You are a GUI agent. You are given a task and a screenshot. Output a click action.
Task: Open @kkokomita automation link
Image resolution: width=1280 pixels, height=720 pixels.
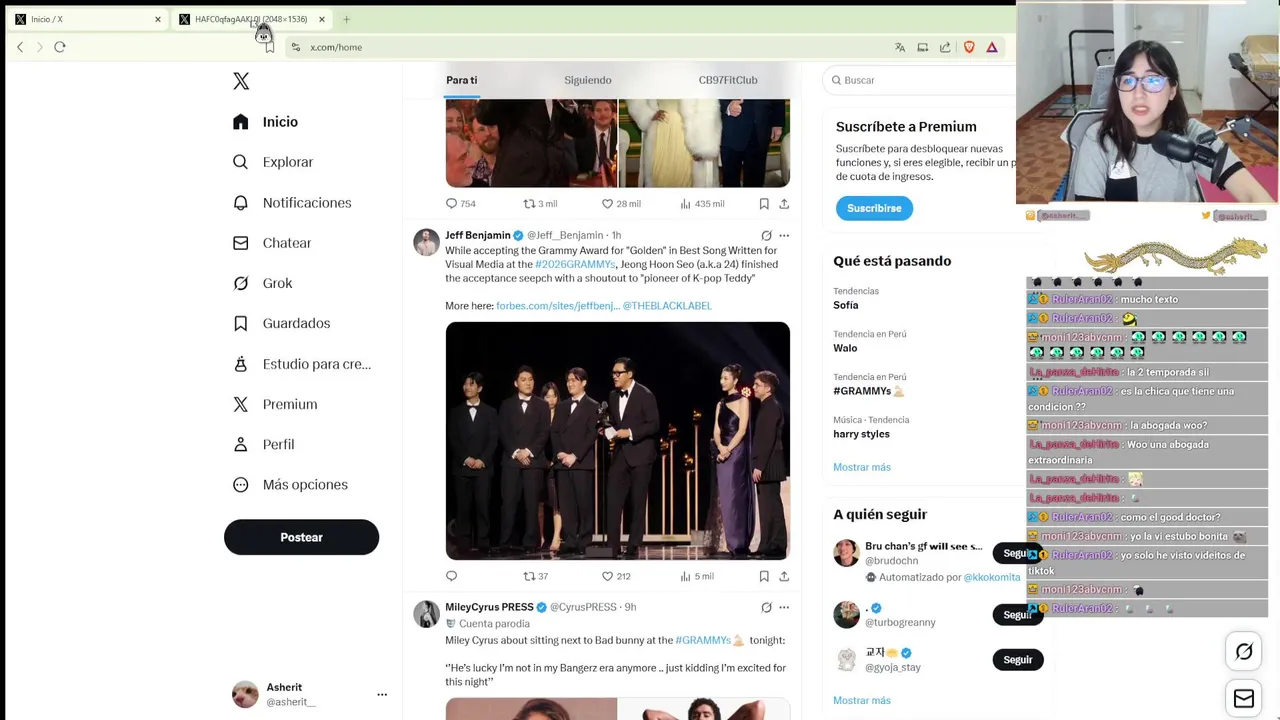992,577
